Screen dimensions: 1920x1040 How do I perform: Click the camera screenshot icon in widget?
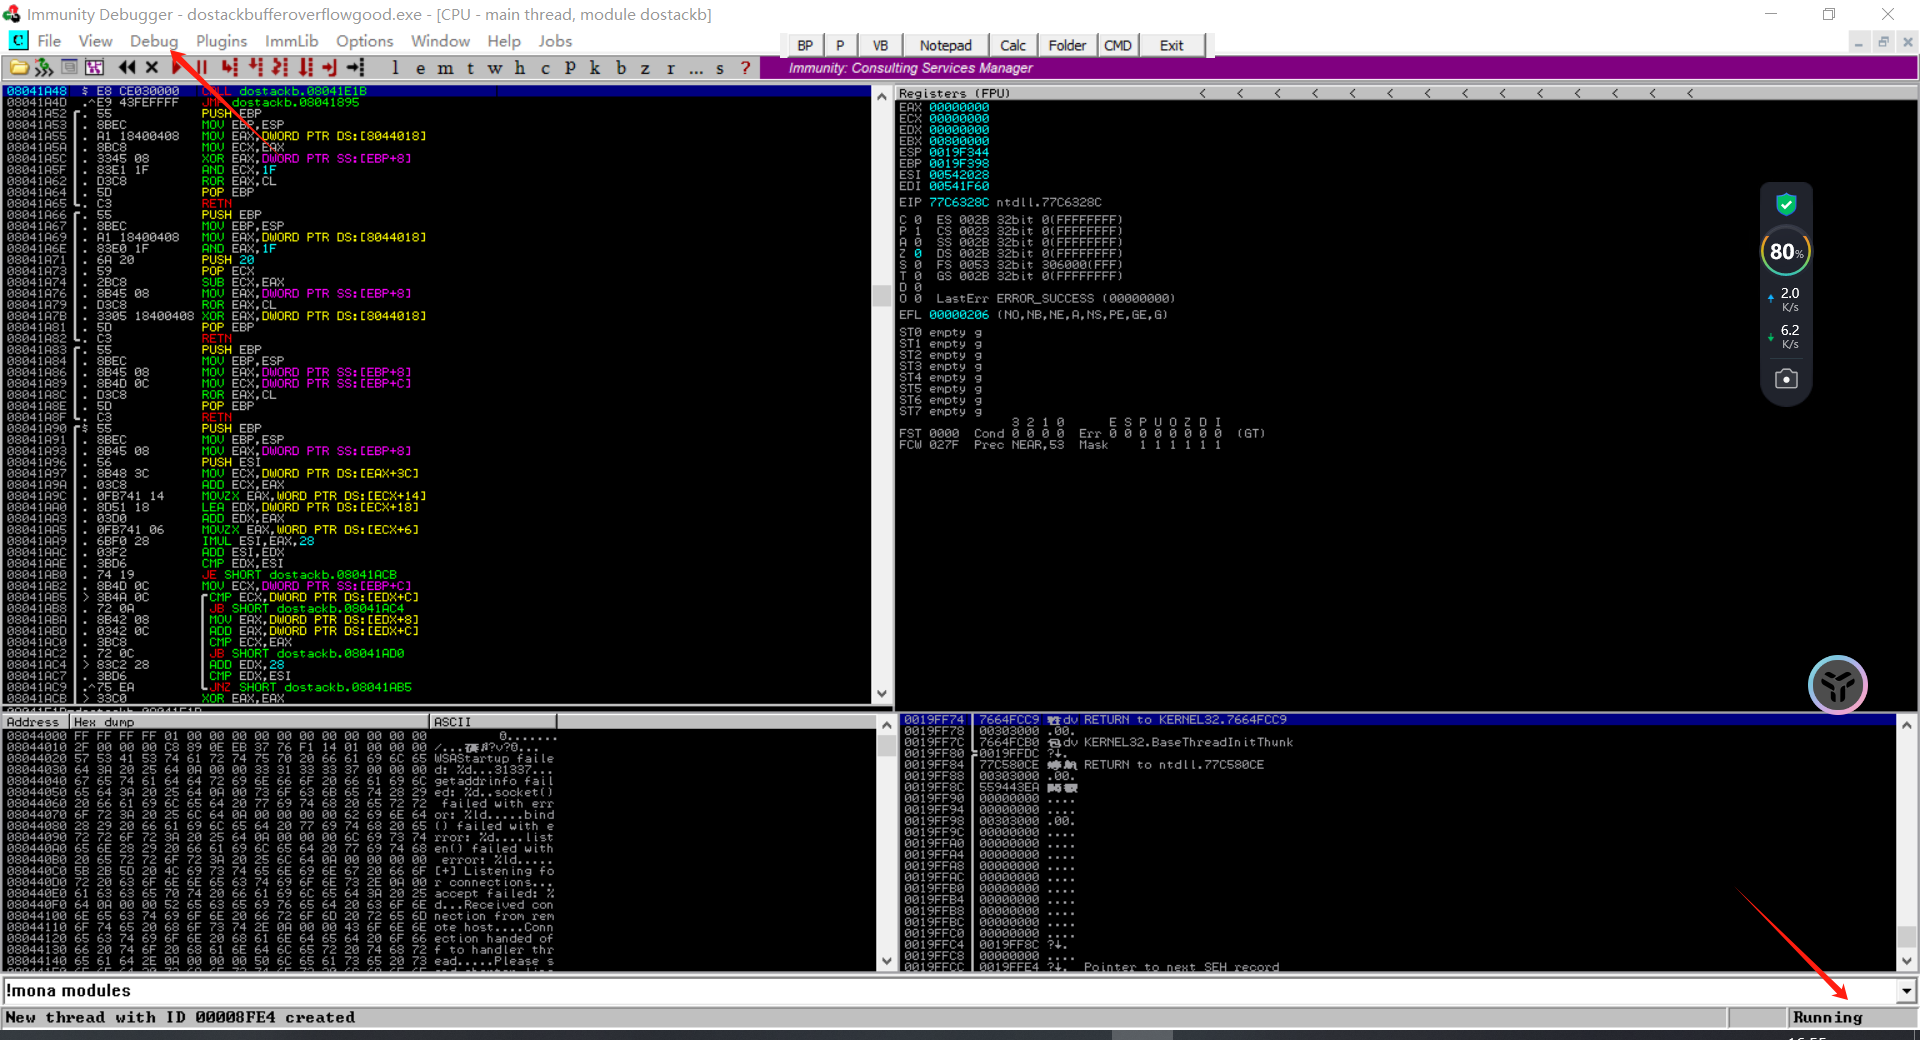[1786, 379]
